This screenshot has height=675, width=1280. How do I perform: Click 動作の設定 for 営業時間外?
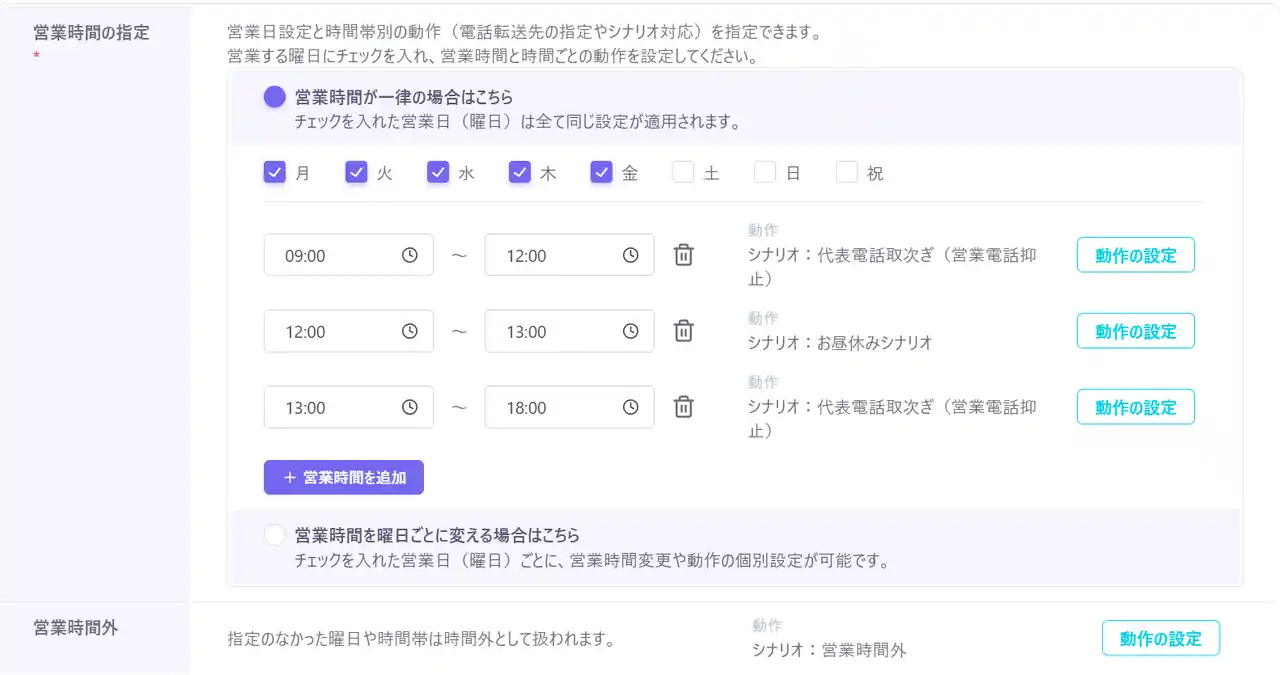pos(1160,638)
